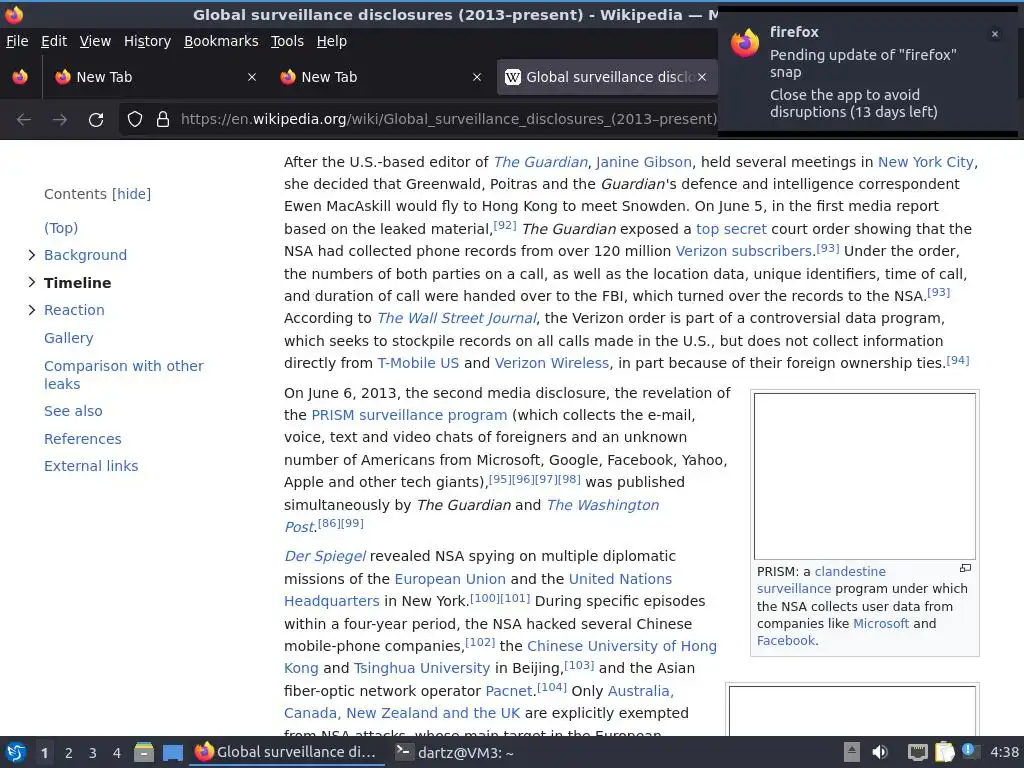This screenshot has width=1024, height=768.
Task: Switch to virtual desktop 2
Action: (x=69, y=753)
